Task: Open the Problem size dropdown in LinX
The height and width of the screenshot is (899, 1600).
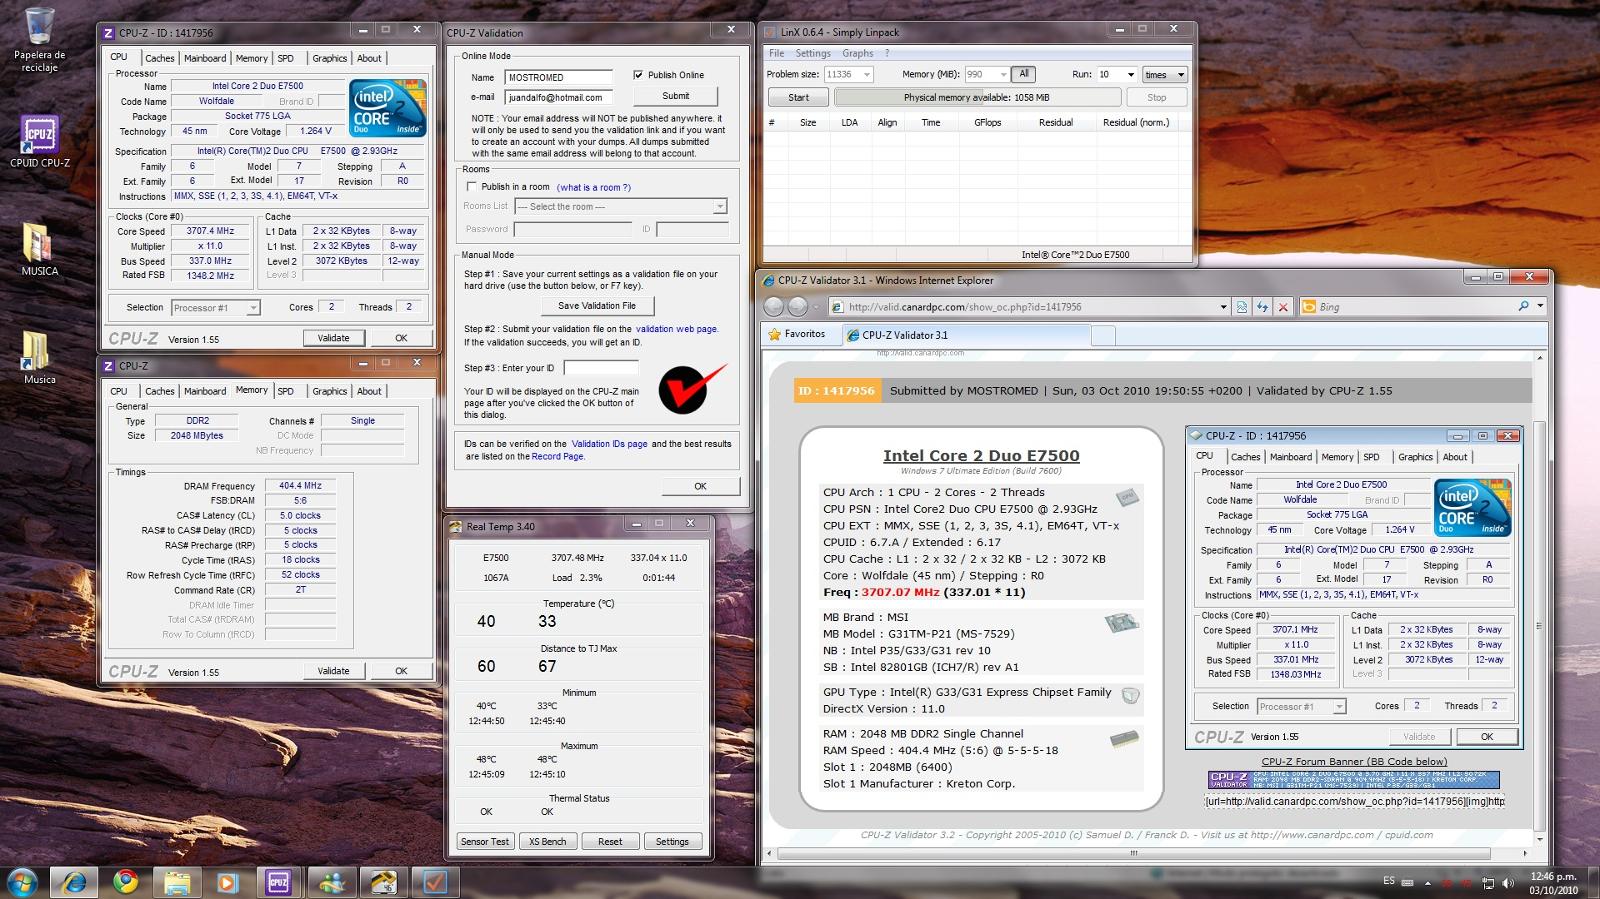Action: click(848, 74)
